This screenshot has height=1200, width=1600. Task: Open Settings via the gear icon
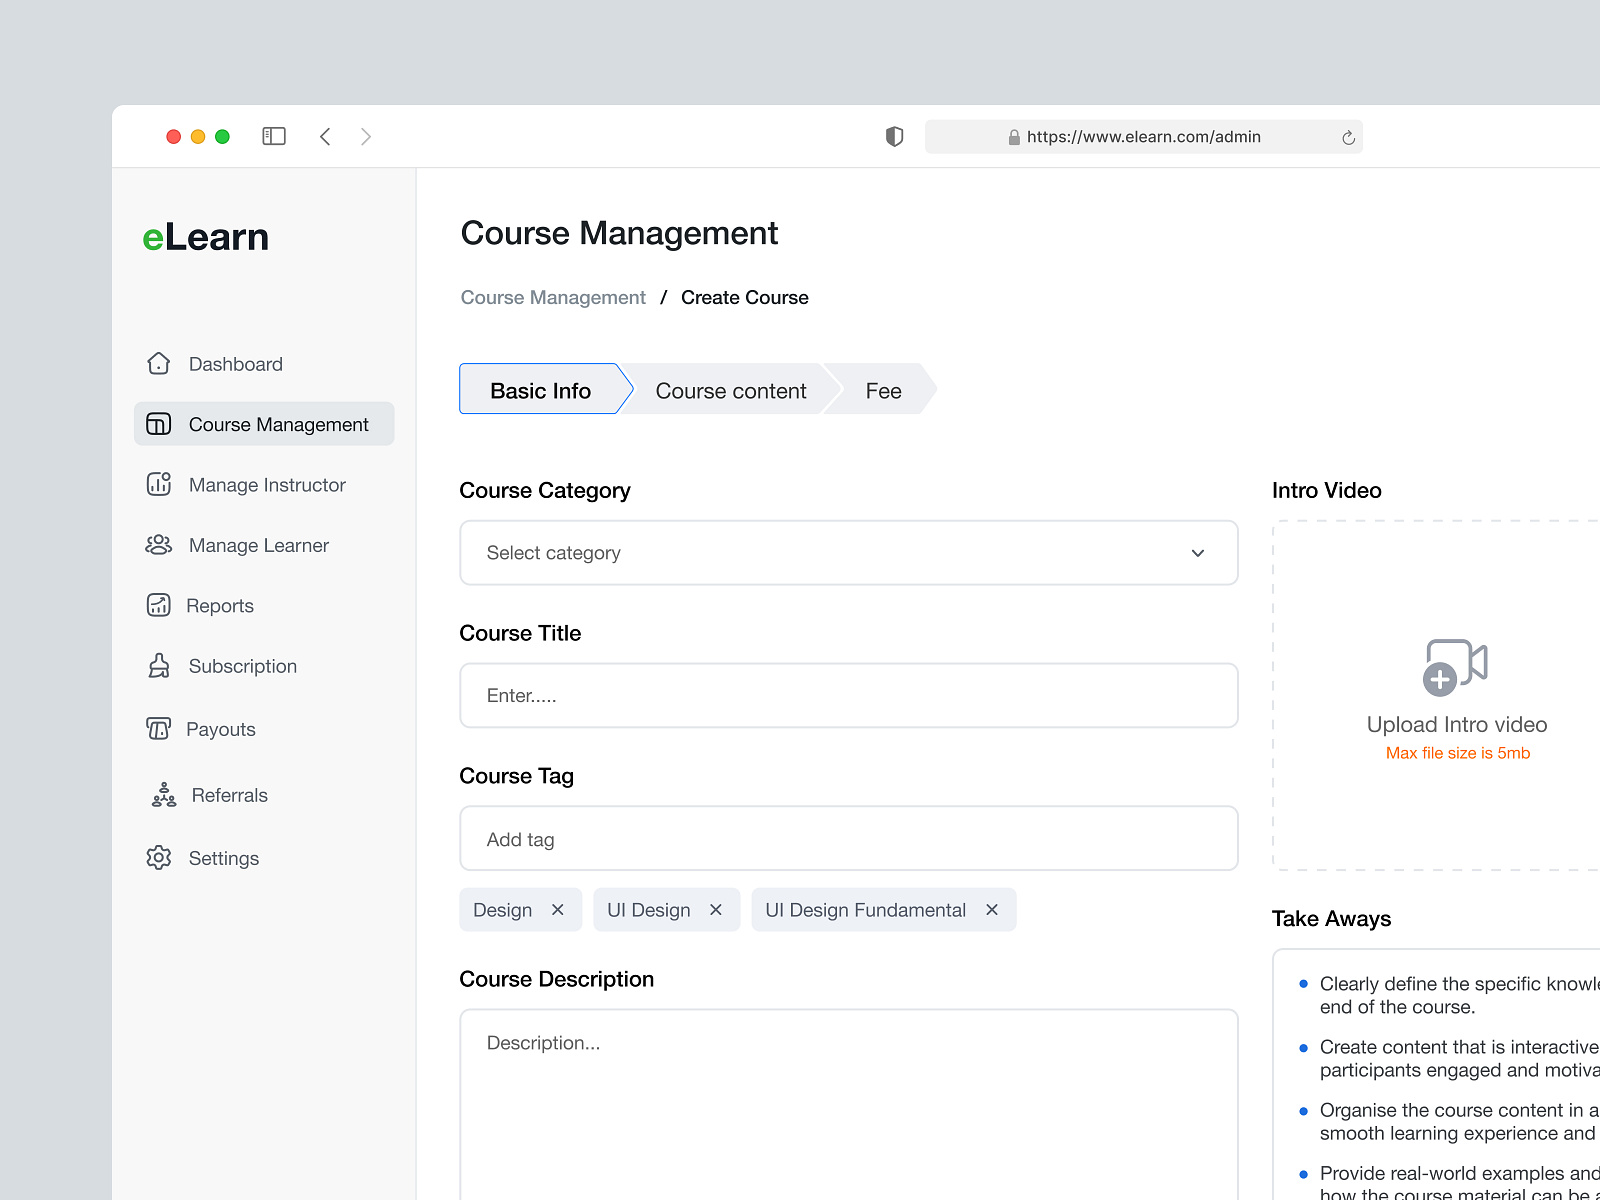pos(159,858)
